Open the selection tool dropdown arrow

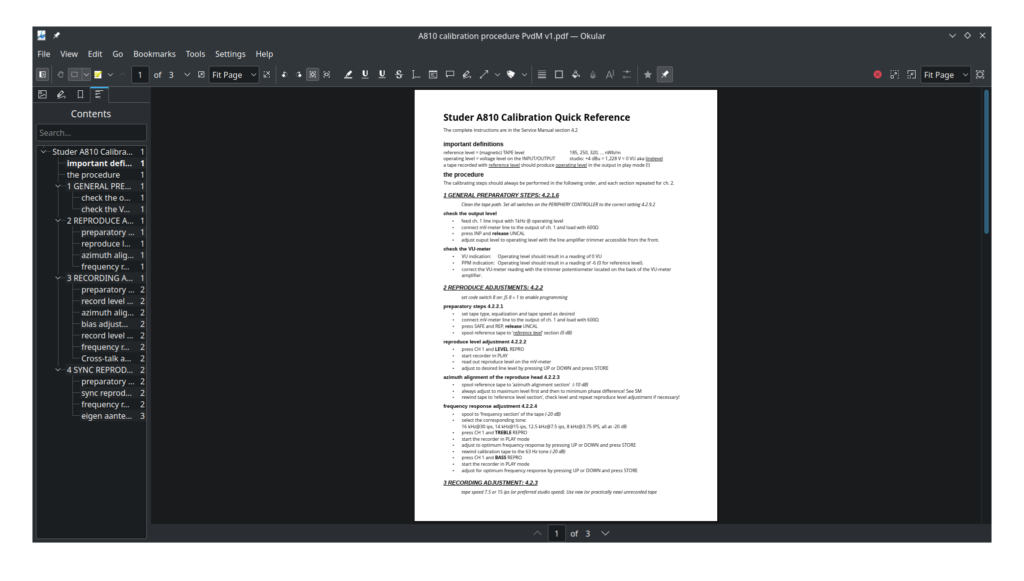[x=86, y=75]
